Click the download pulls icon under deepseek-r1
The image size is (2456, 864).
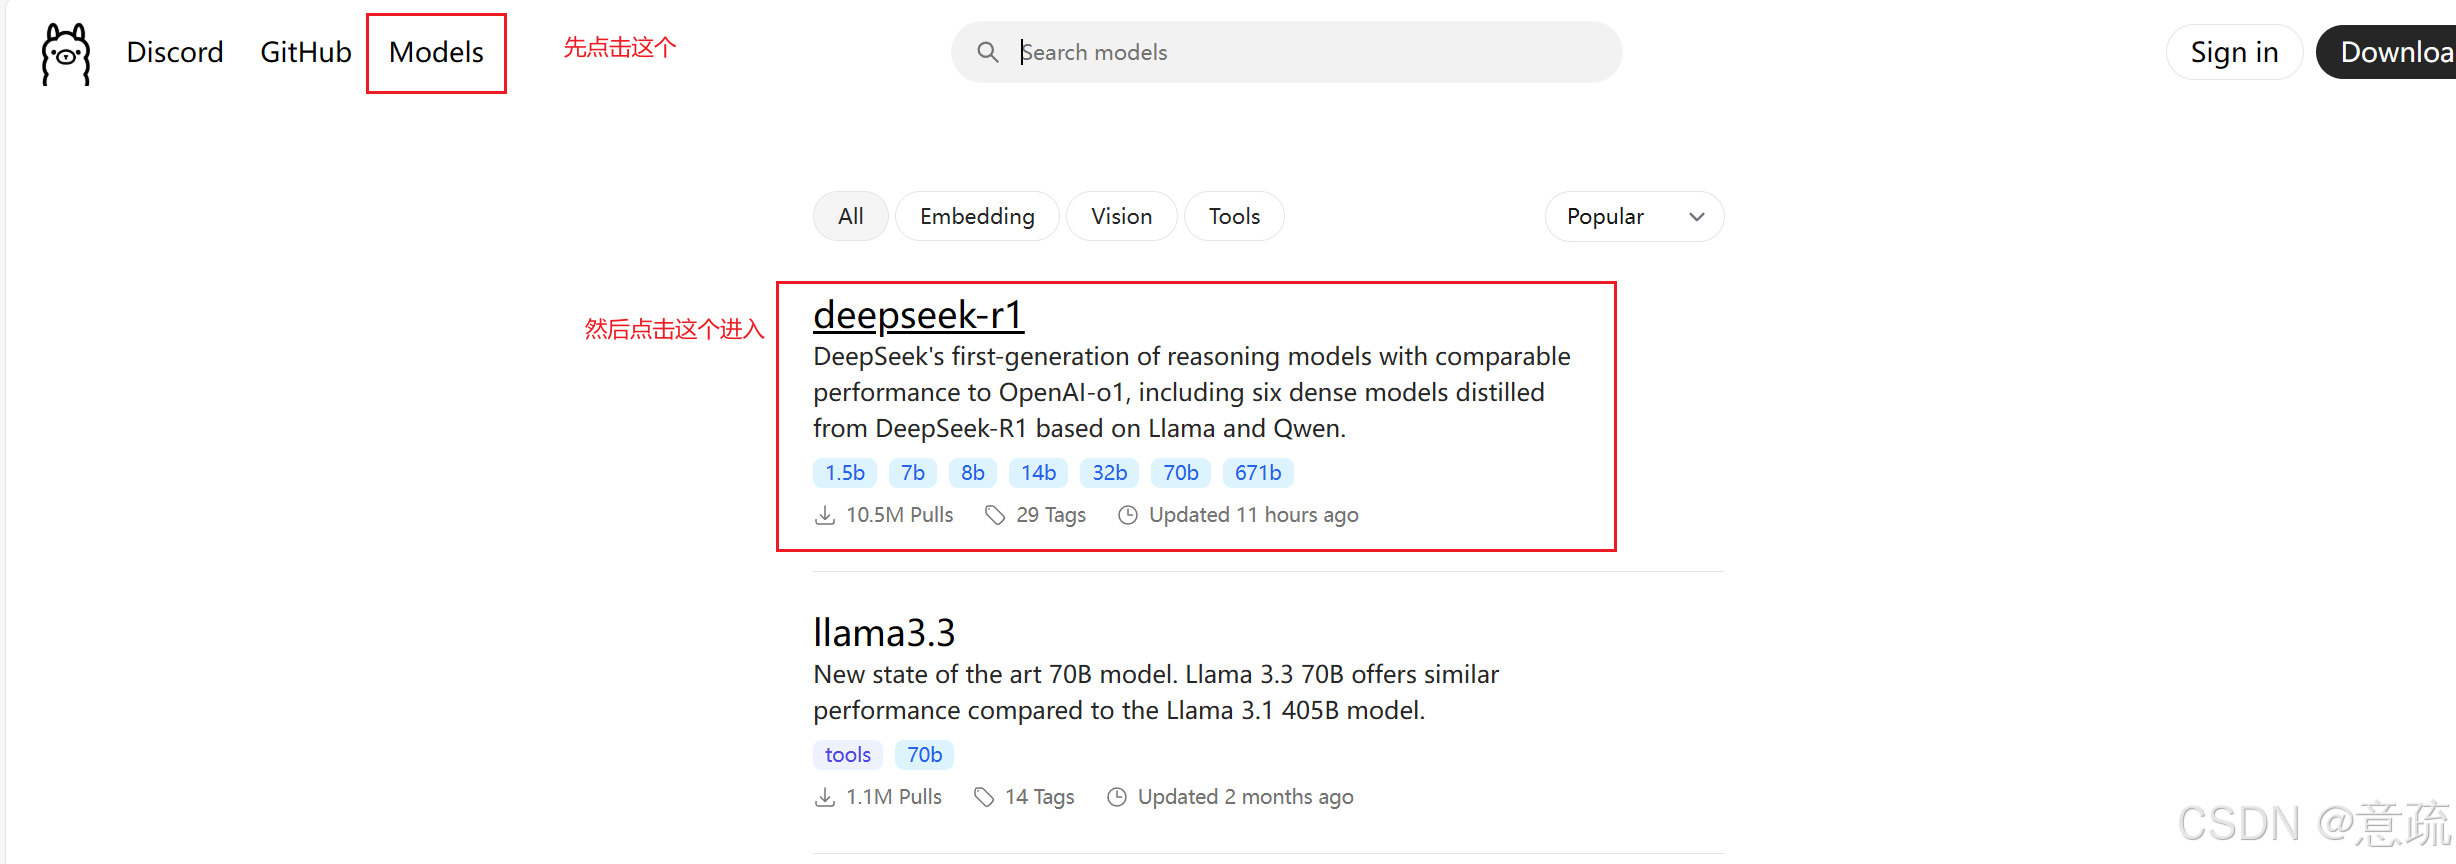[825, 515]
